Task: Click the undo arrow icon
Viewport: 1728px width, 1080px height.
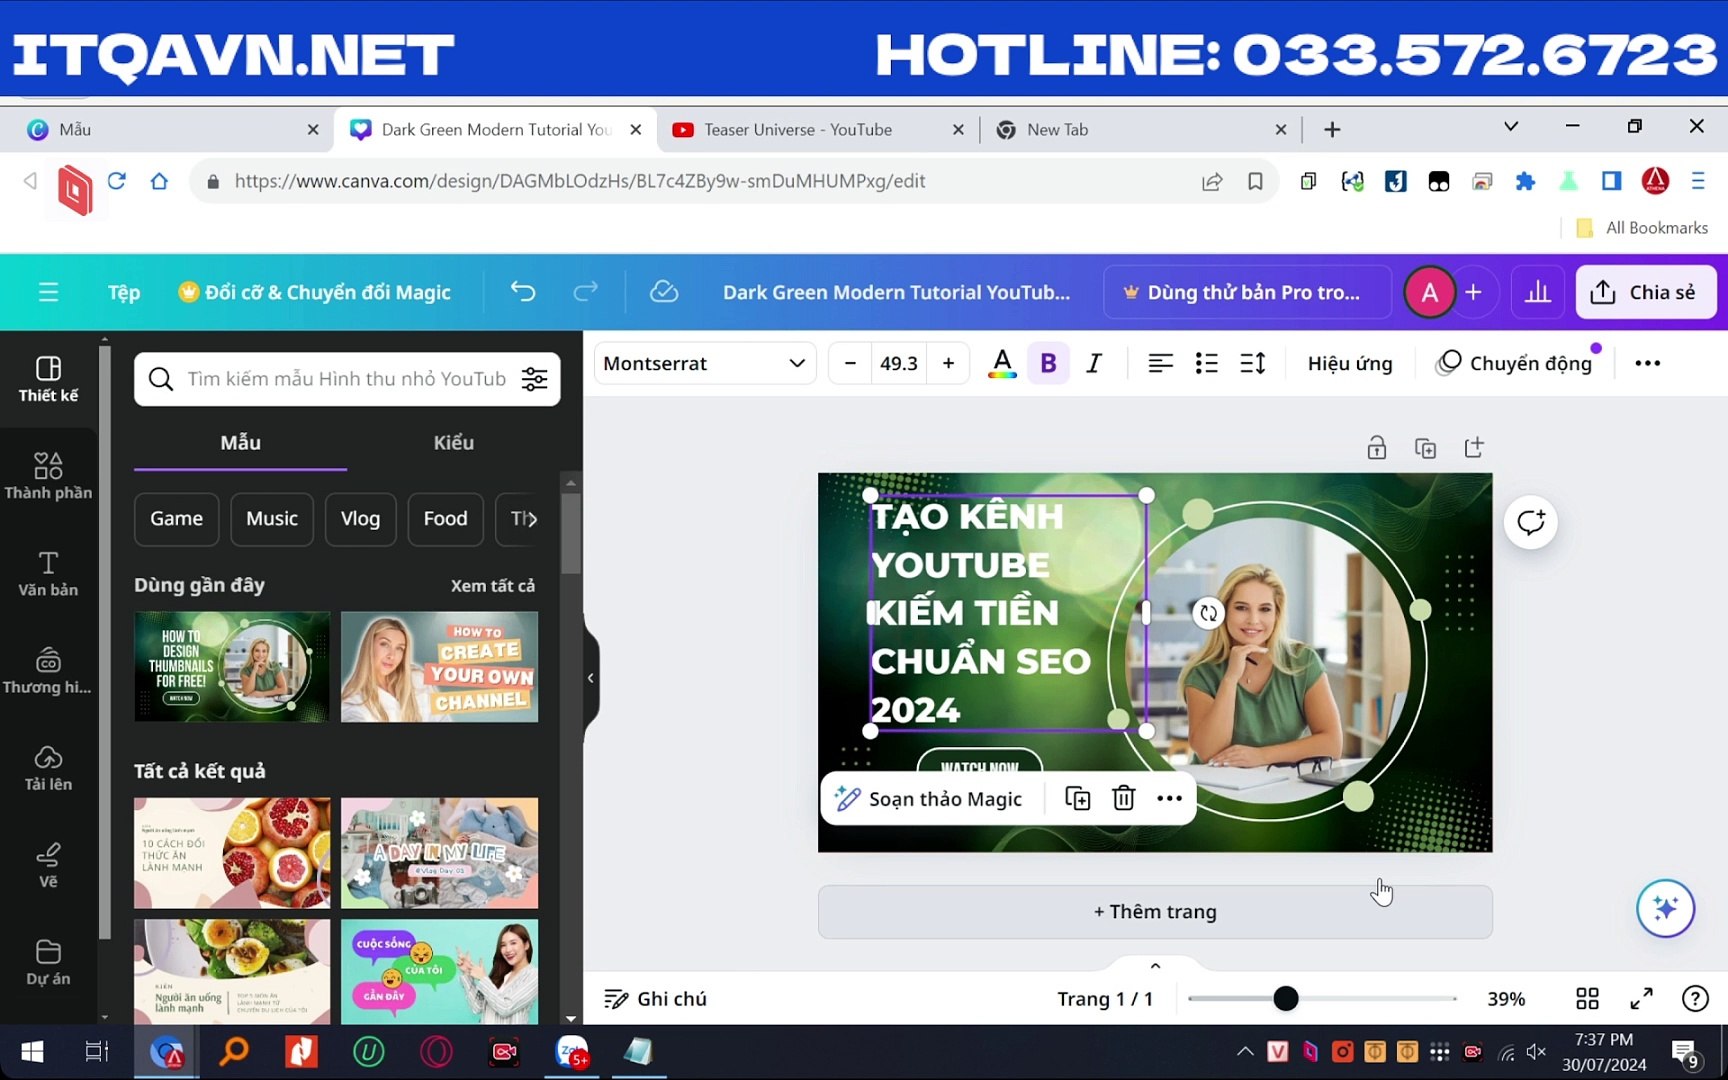Action: click(x=522, y=291)
